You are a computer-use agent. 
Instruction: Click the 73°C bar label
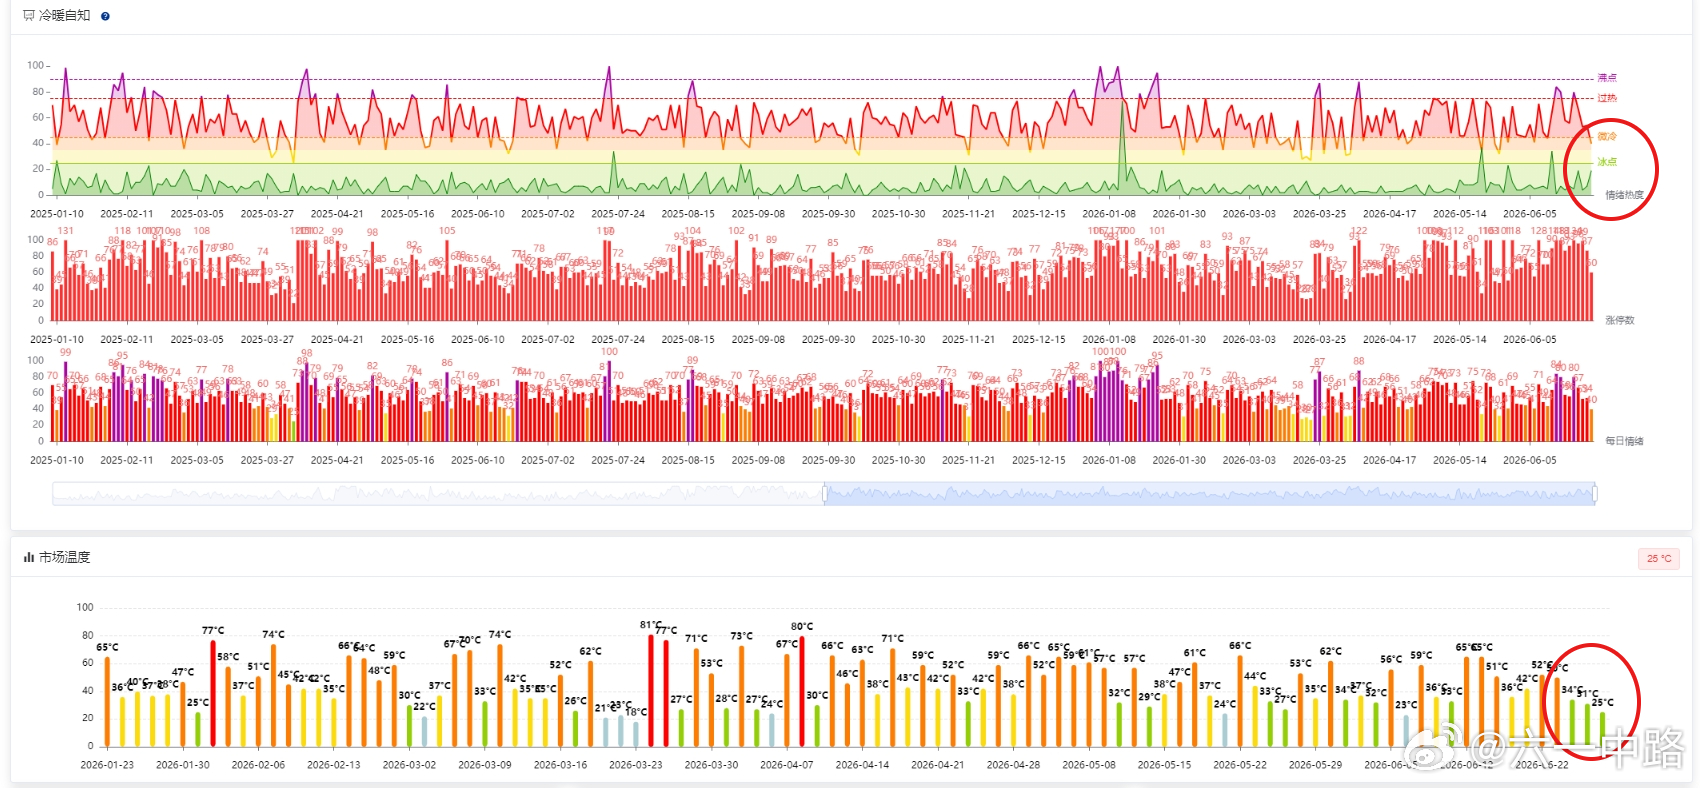[741, 636]
